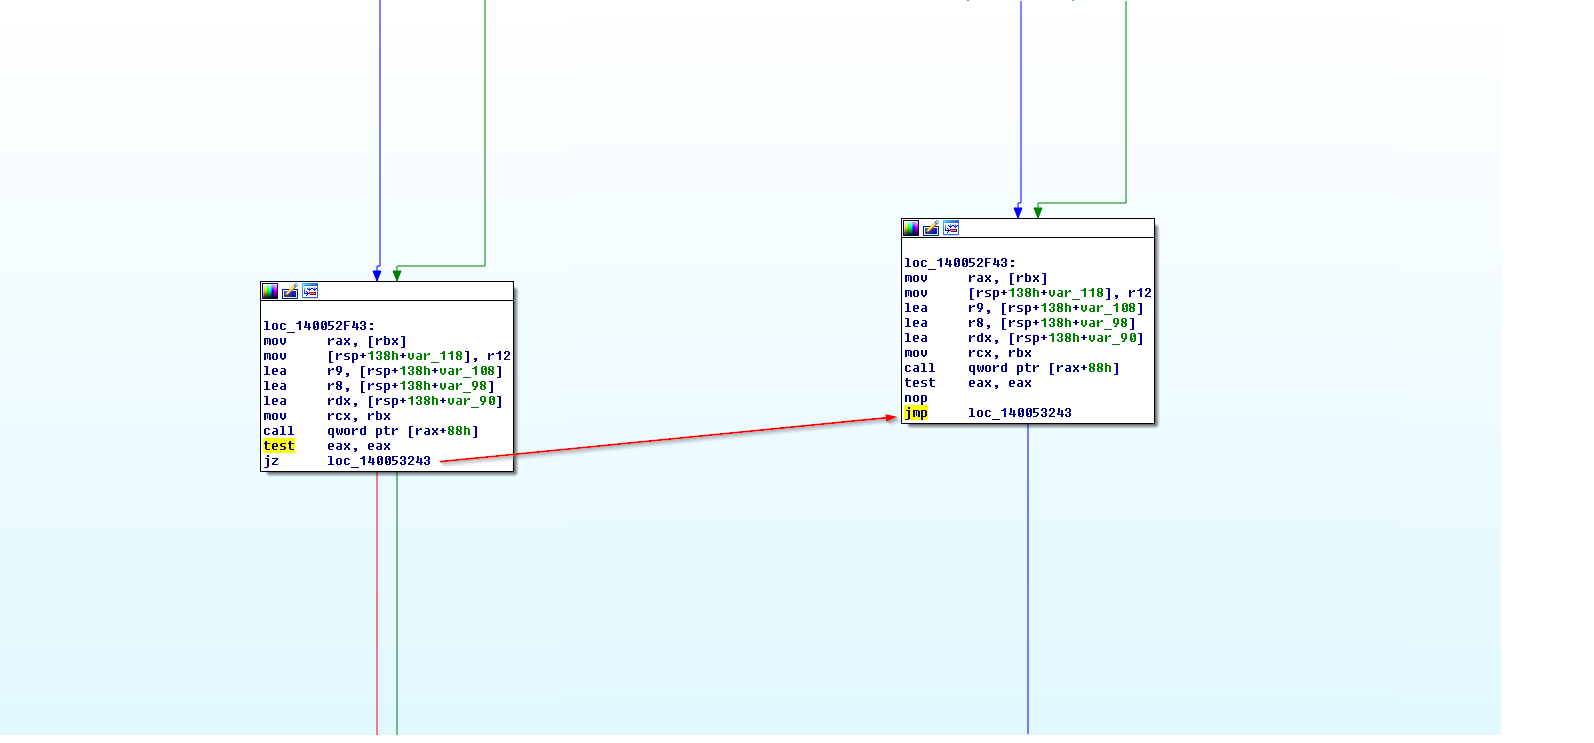Viewport: 1594px width, 743px height.
Task: Click jump target loc_140053243 after jz
Action: (x=379, y=461)
